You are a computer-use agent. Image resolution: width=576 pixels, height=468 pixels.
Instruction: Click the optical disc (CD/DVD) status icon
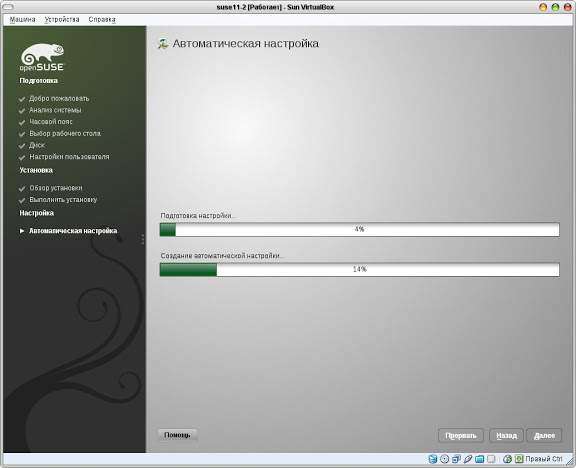tap(444, 459)
